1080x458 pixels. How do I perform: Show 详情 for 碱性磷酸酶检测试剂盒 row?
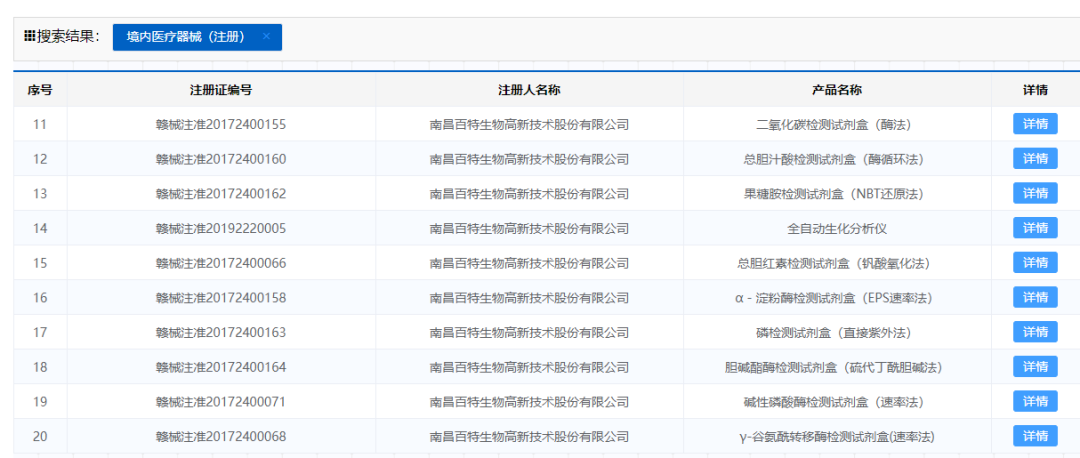[x=1035, y=402]
